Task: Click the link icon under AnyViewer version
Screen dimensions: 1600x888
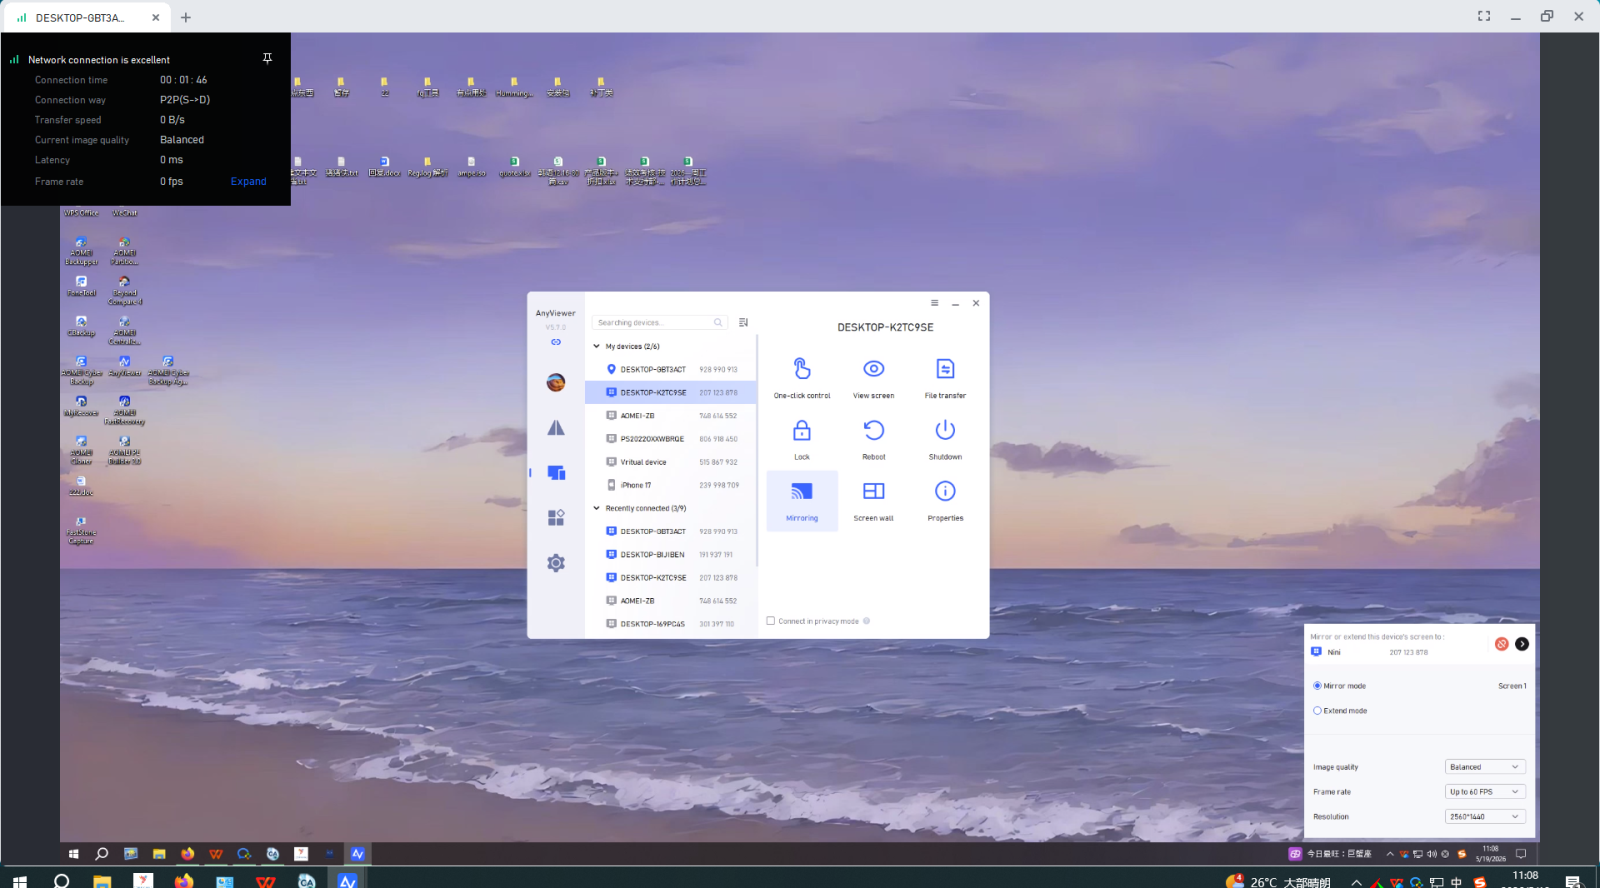Action: (x=556, y=342)
